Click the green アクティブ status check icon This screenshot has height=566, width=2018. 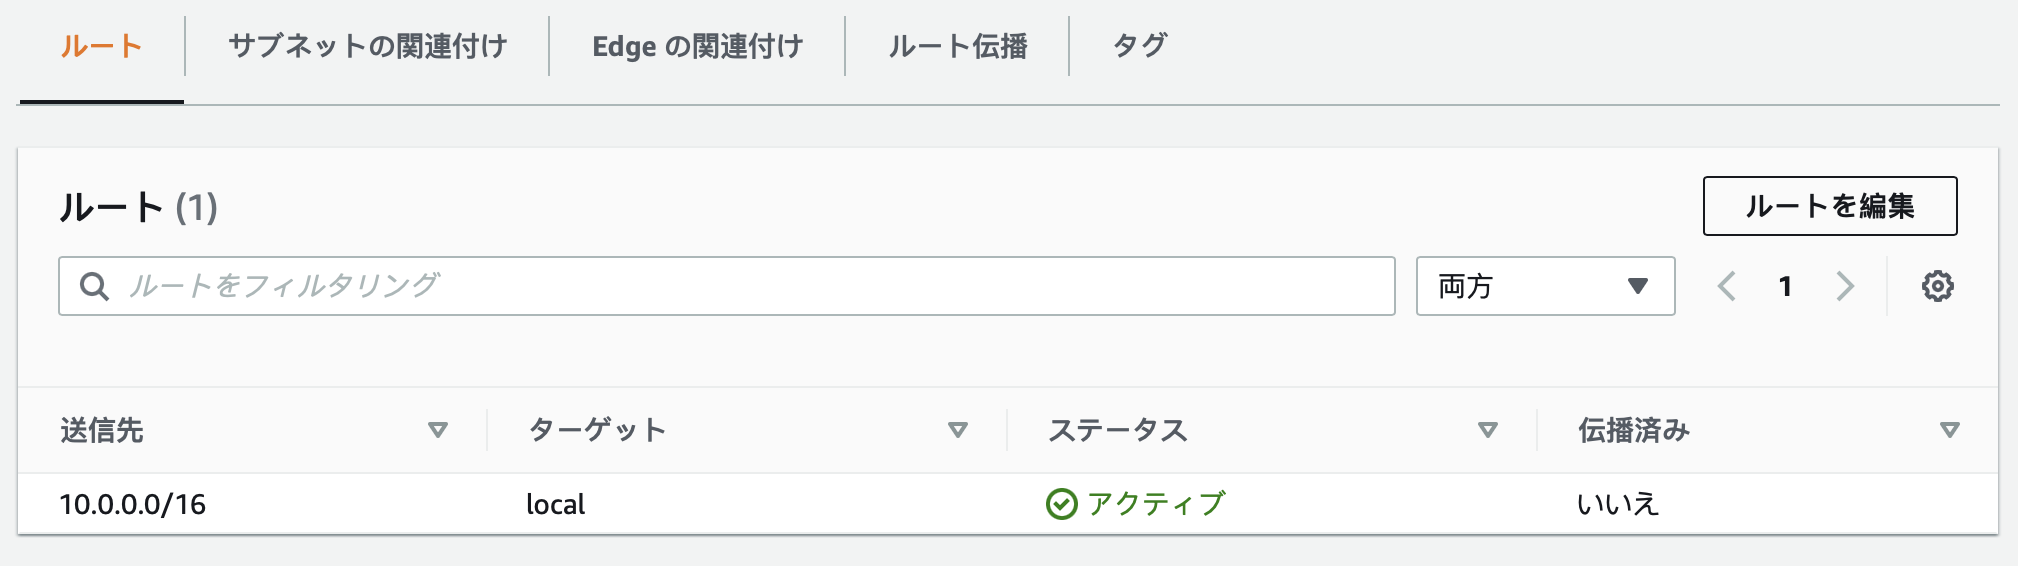[x=1061, y=504]
